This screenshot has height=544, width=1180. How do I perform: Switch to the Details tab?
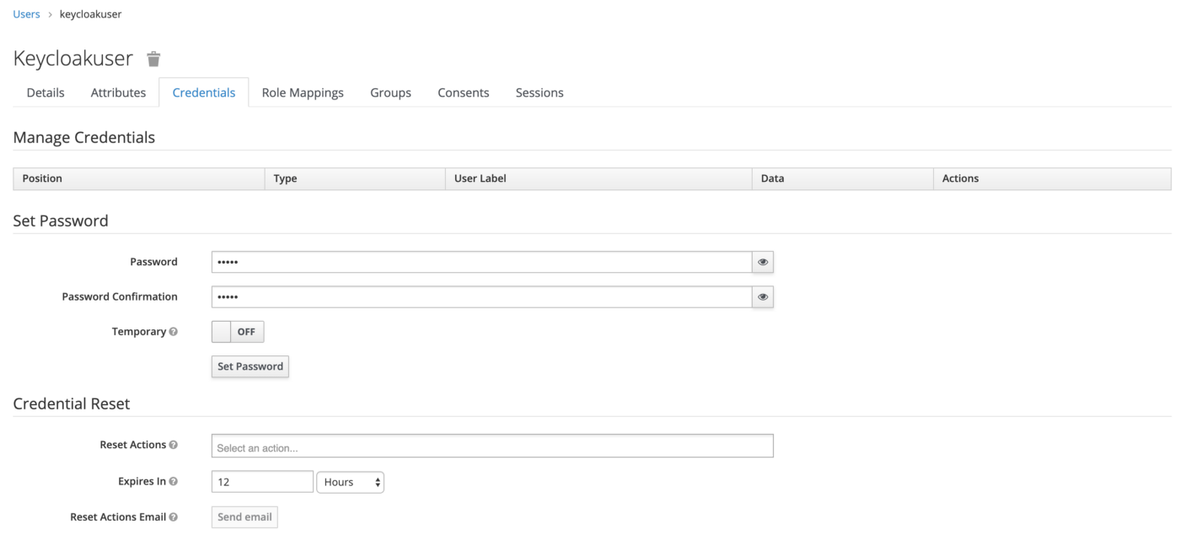pos(45,93)
